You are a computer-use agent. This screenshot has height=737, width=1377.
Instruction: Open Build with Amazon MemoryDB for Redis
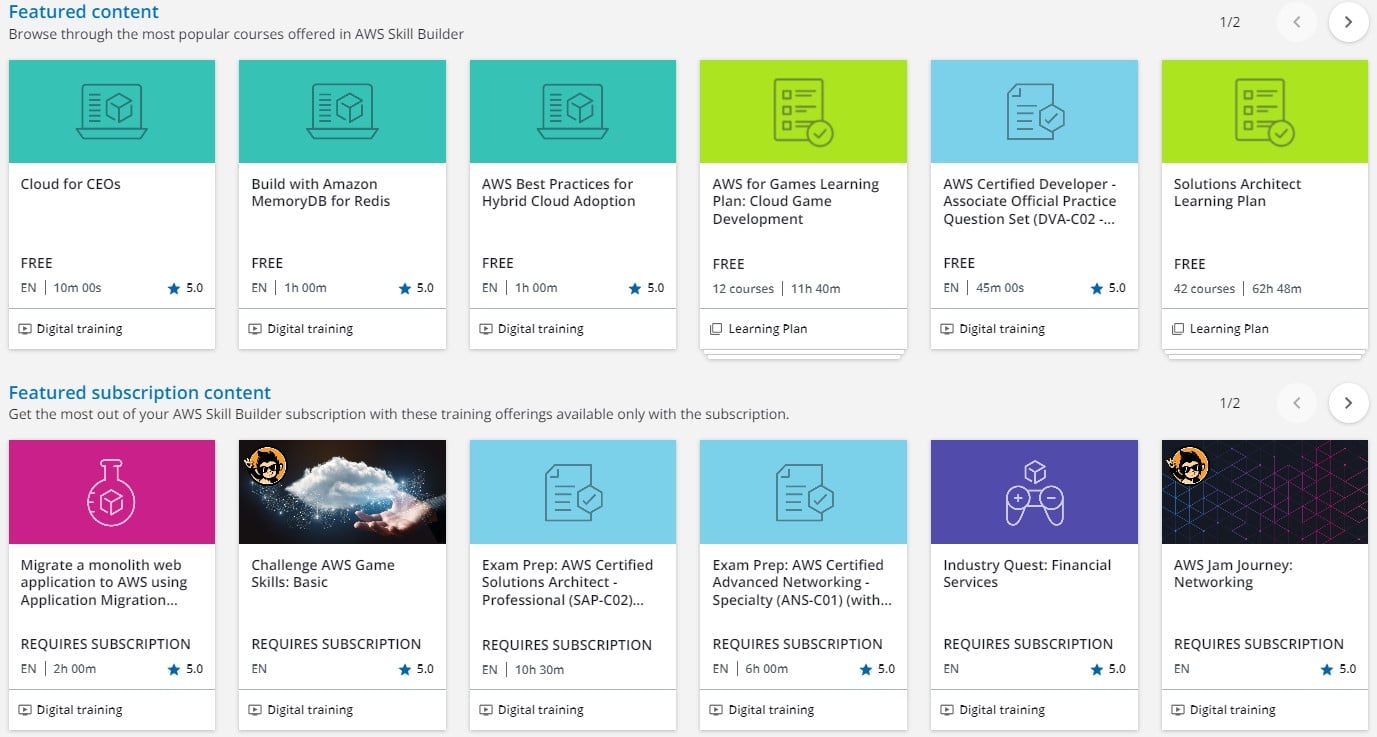click(321, 192)
